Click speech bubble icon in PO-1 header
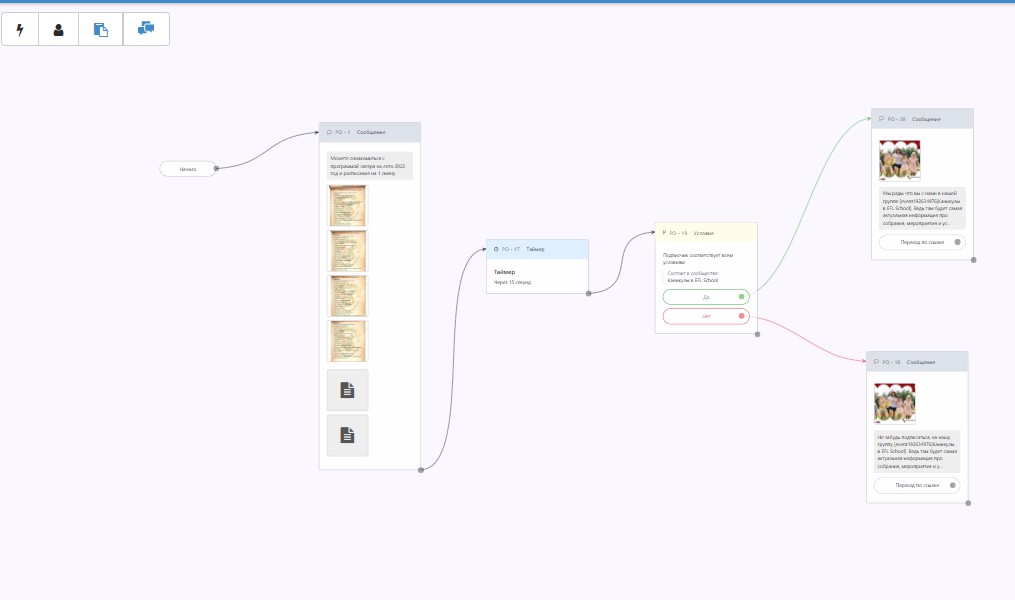Screen dimensions: 1015x600 (x=329, y=132)
